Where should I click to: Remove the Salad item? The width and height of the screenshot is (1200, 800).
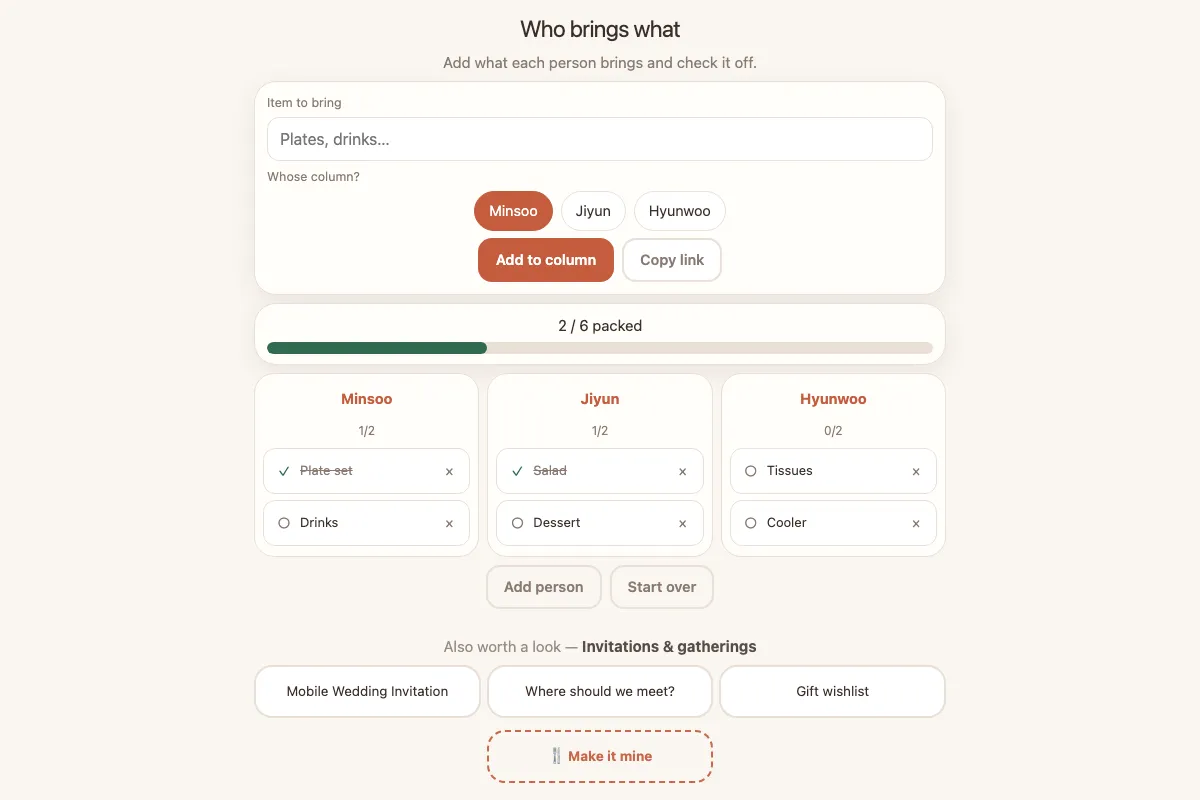pyautogui.click(x=683, y=471)
